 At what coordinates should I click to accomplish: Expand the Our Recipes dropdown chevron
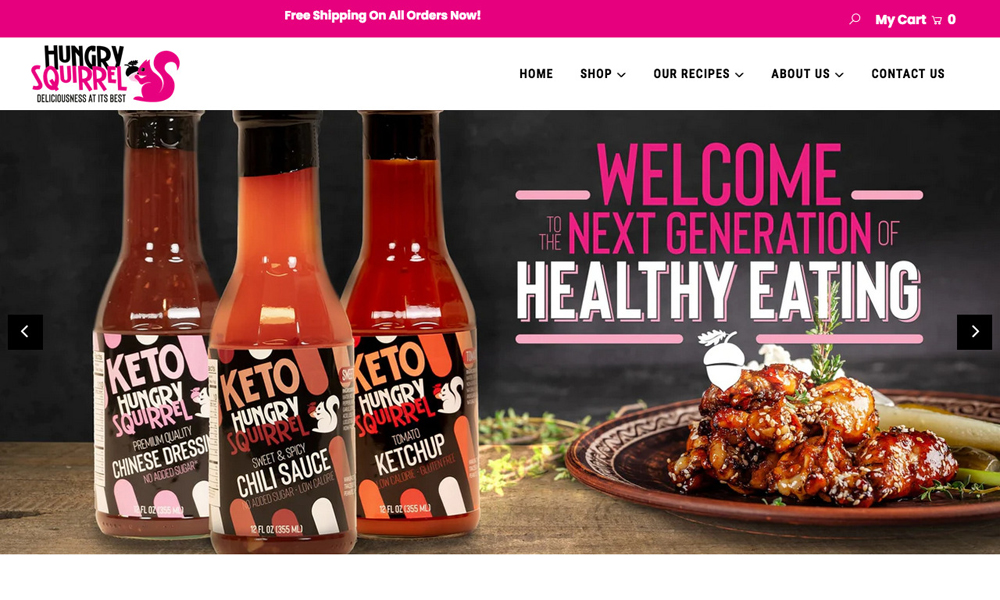739,75
